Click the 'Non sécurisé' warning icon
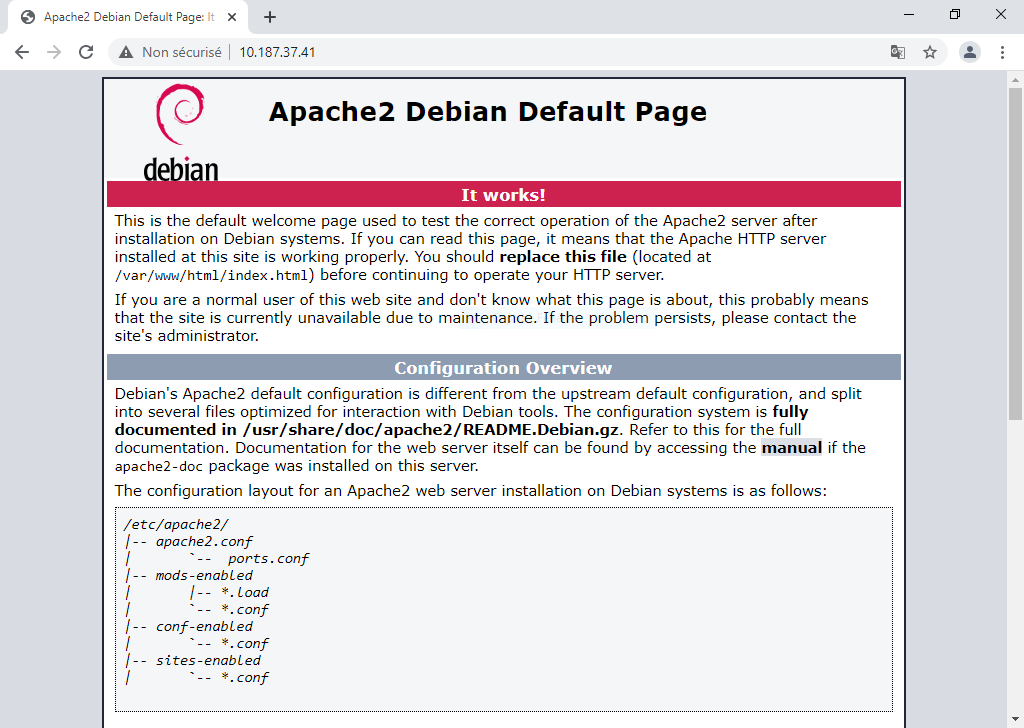The image size is (1024, 728). tap(126, 52)
